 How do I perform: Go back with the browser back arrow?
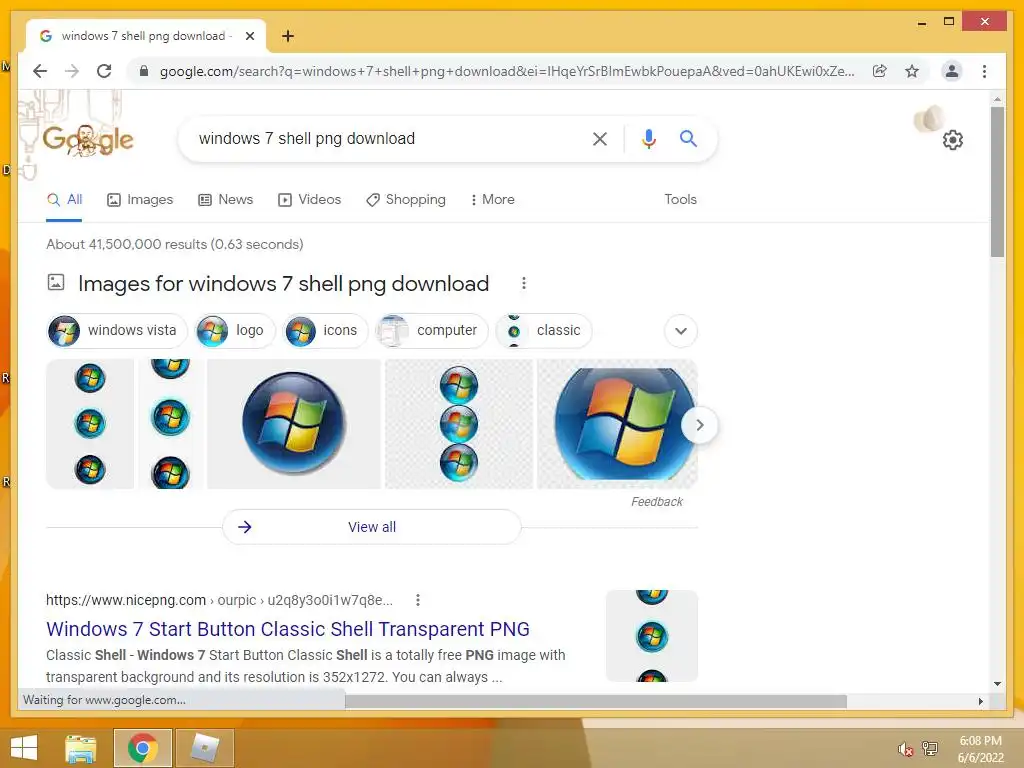pos(40,71)
